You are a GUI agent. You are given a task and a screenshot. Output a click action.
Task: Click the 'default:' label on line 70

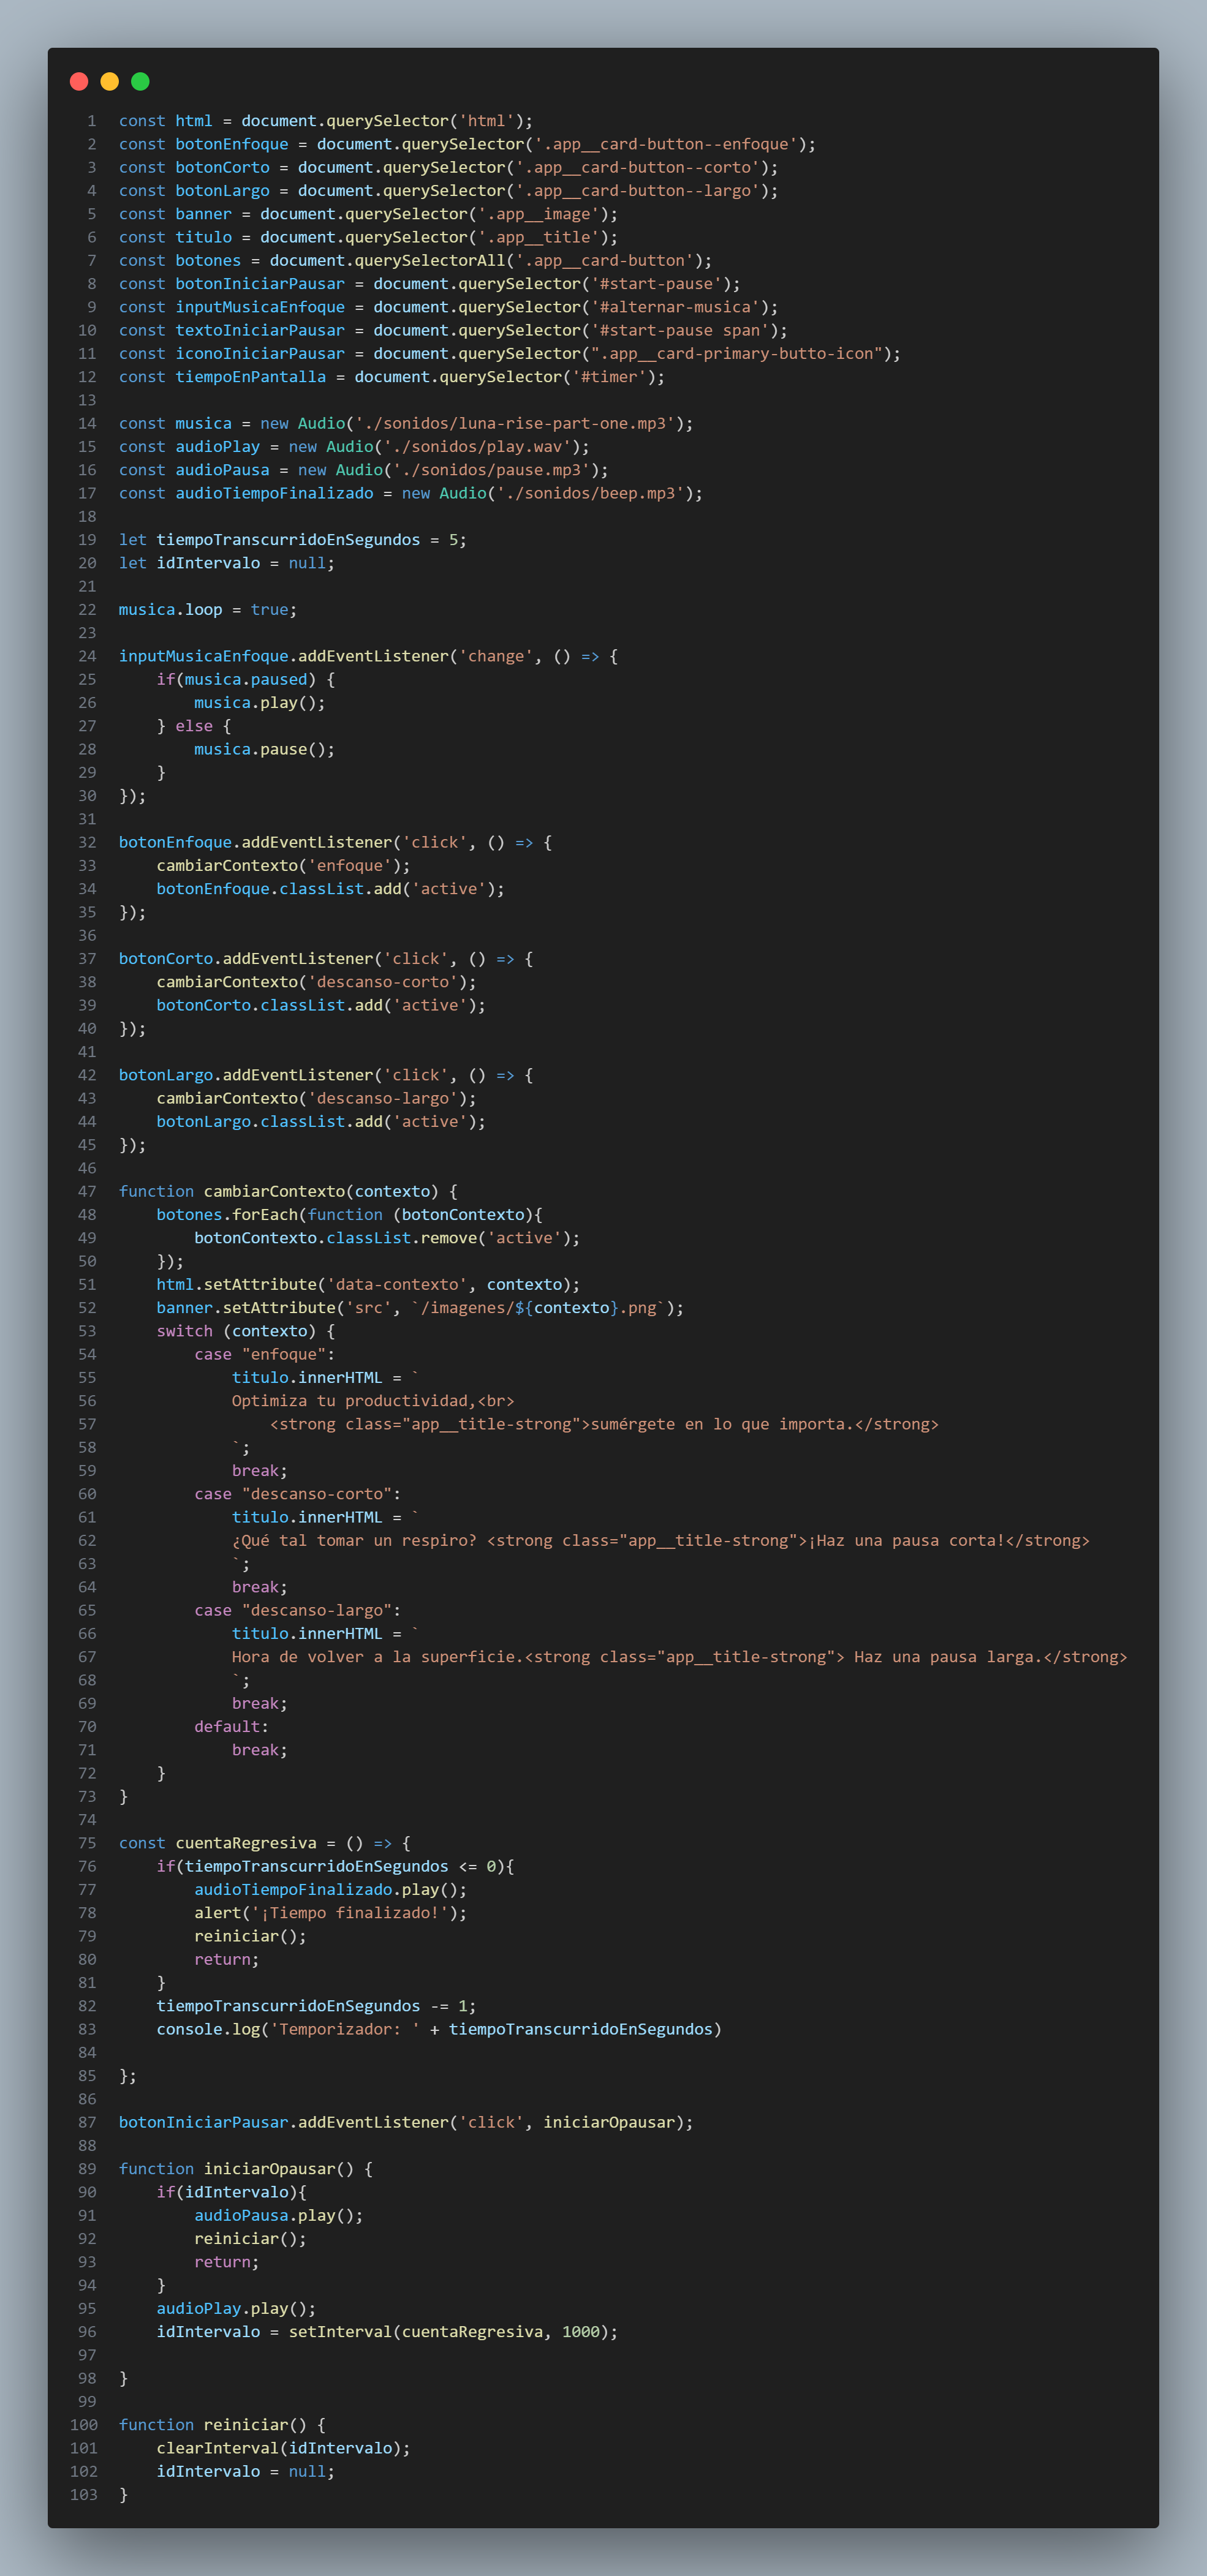(231, 1727)
